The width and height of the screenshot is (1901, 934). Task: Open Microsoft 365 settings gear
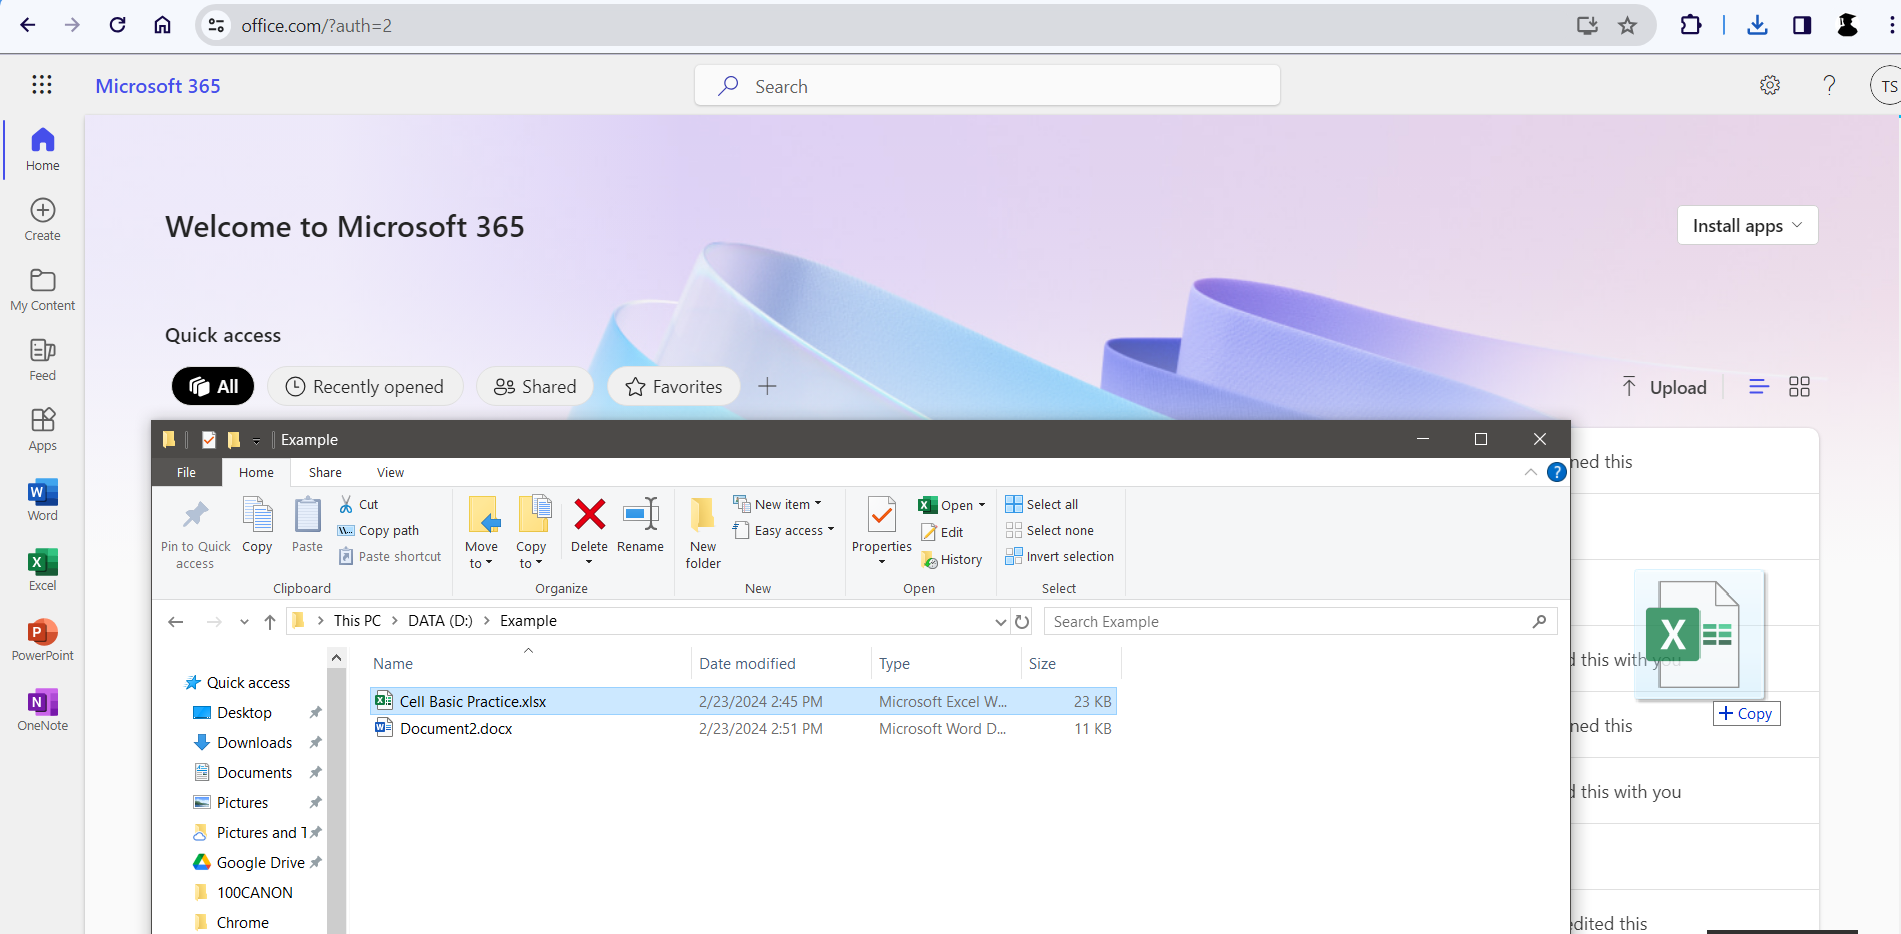point(1770,85)
